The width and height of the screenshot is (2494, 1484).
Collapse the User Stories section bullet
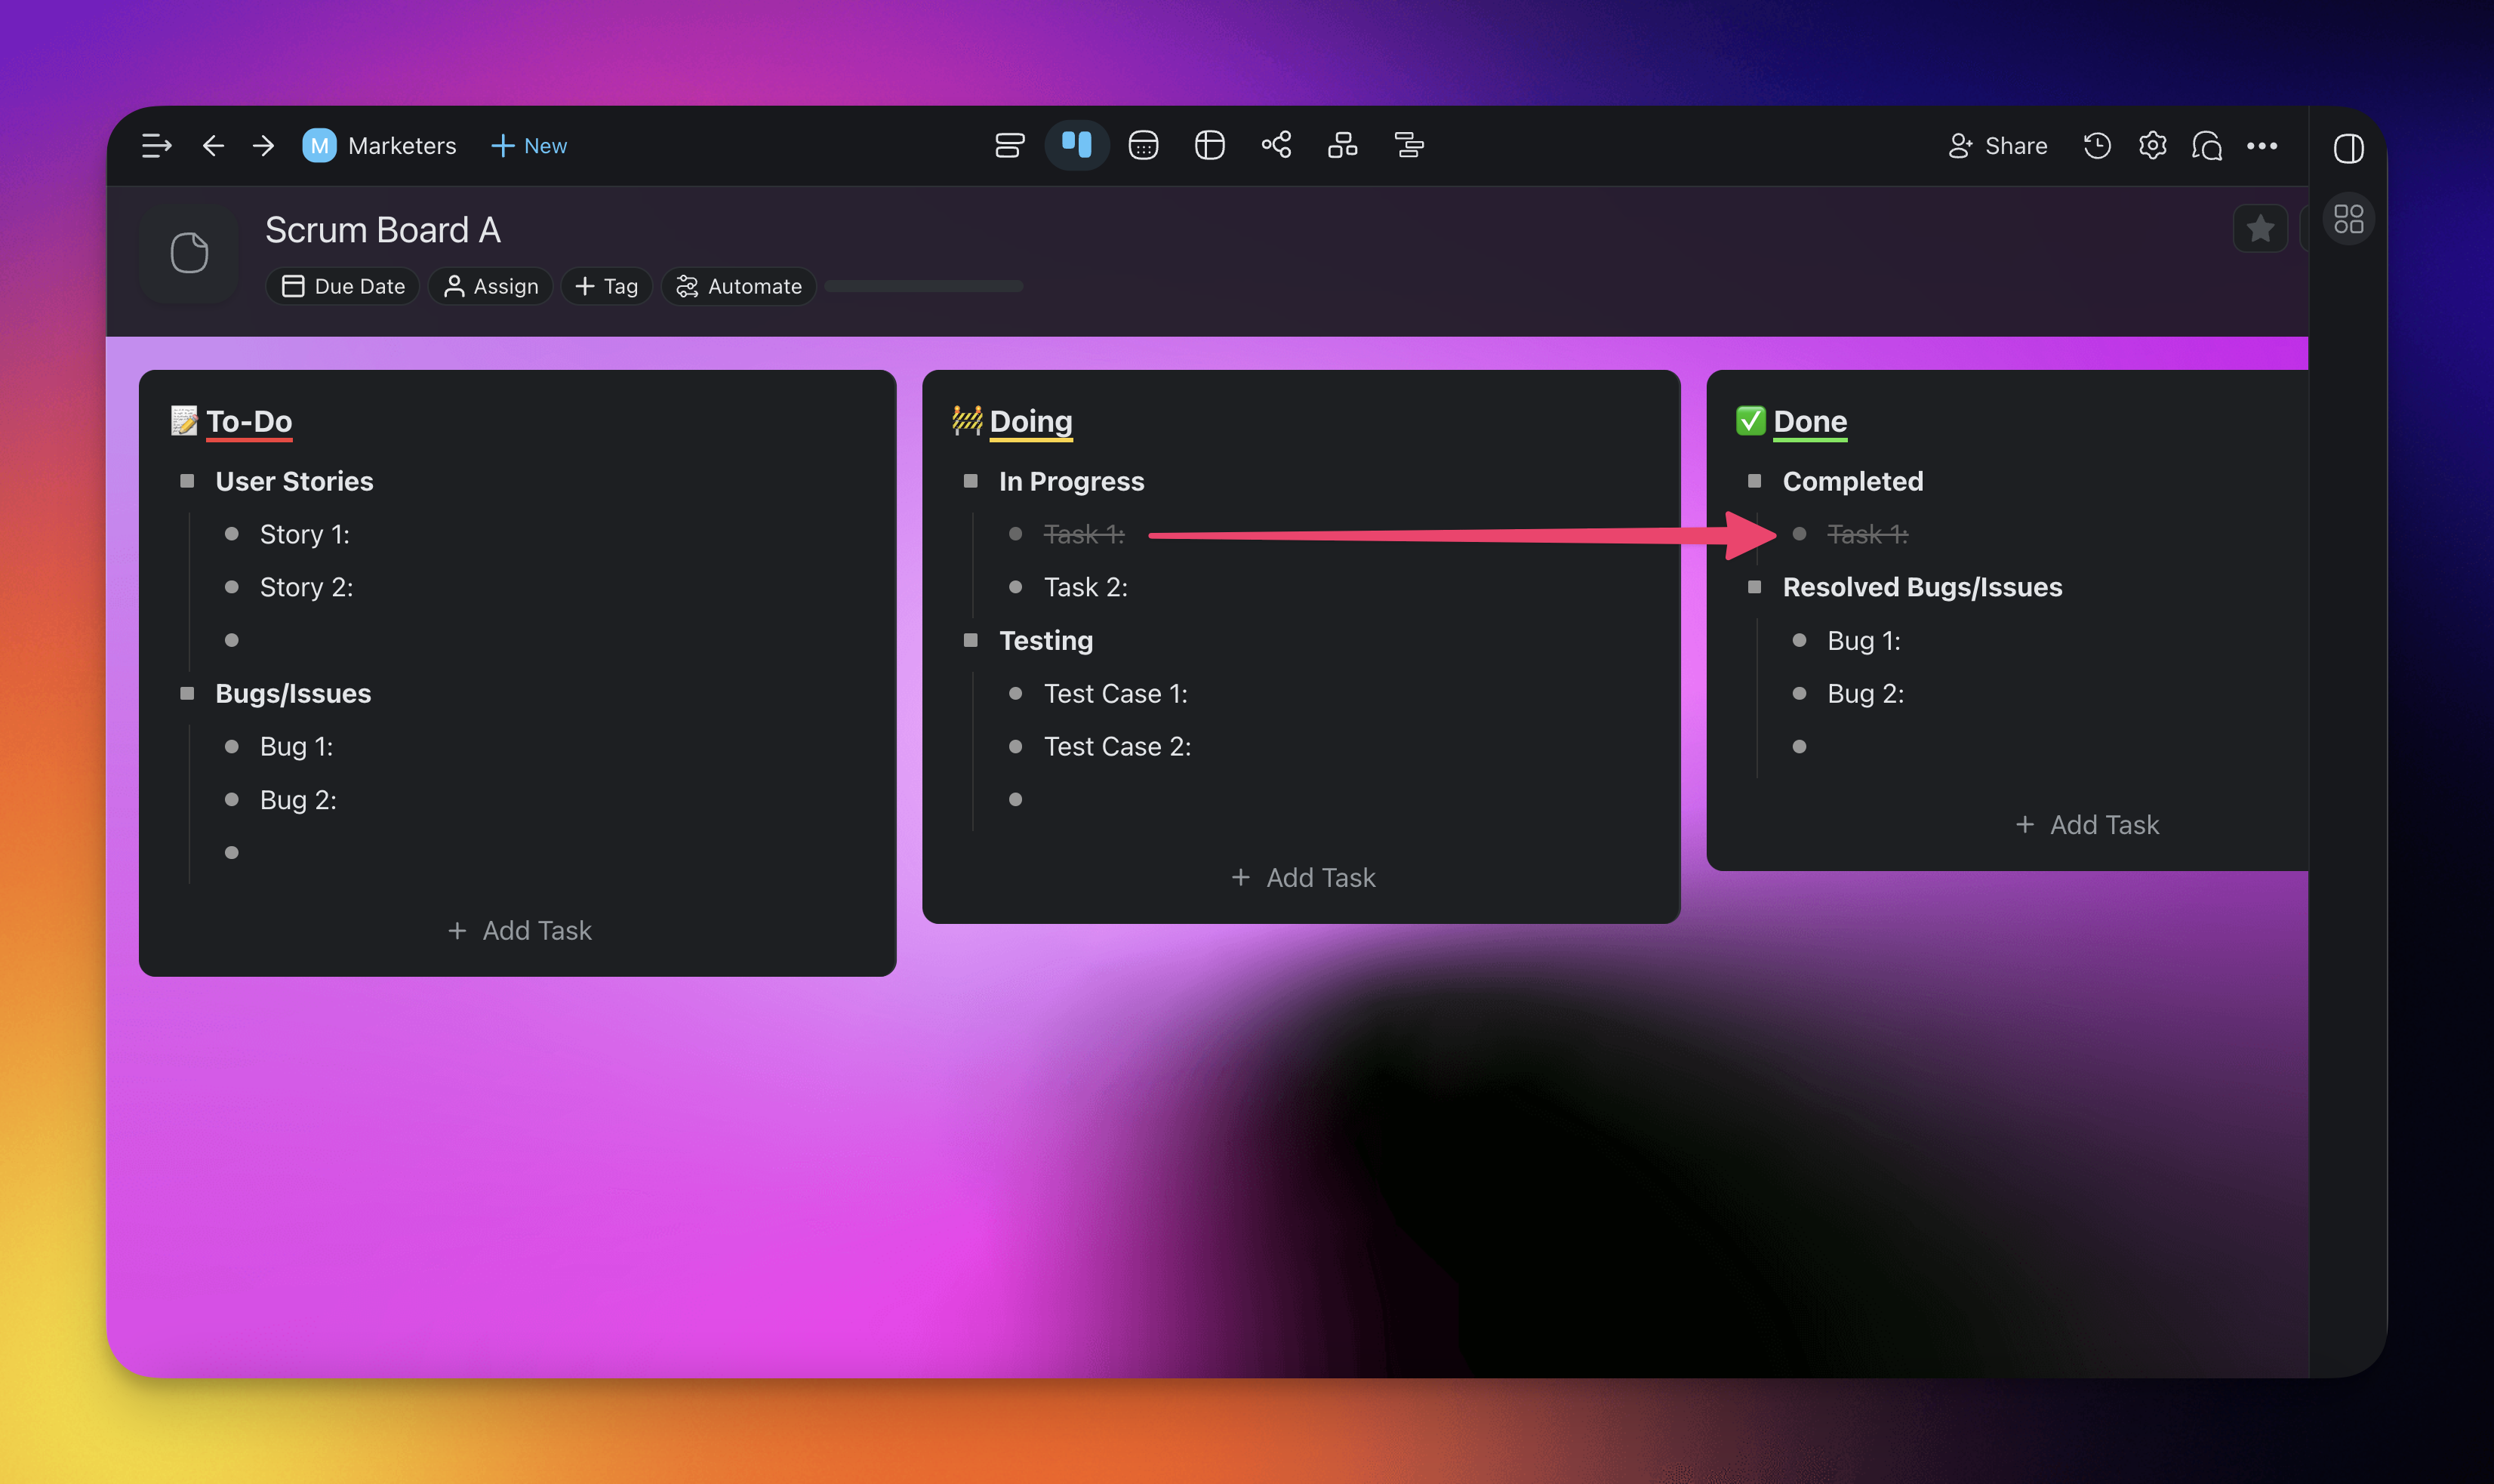187,481
